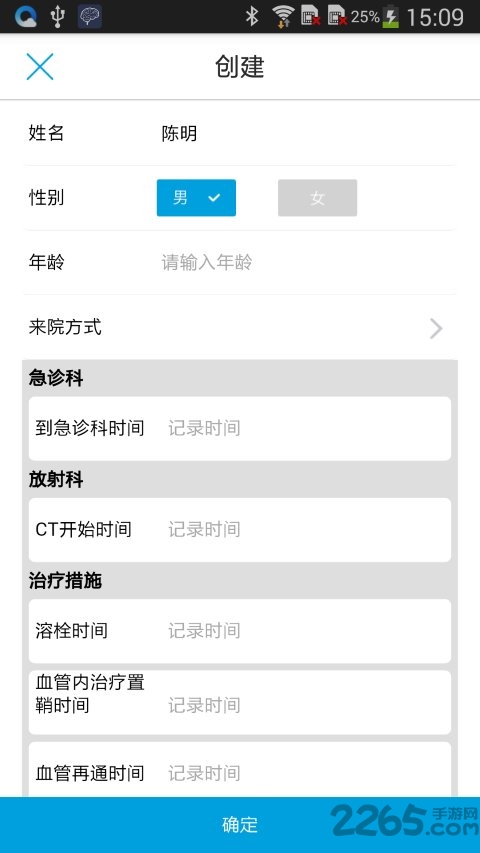Expand 来院方式 options via chevron
The image size is (480, 853).
(x=436, y=329)
